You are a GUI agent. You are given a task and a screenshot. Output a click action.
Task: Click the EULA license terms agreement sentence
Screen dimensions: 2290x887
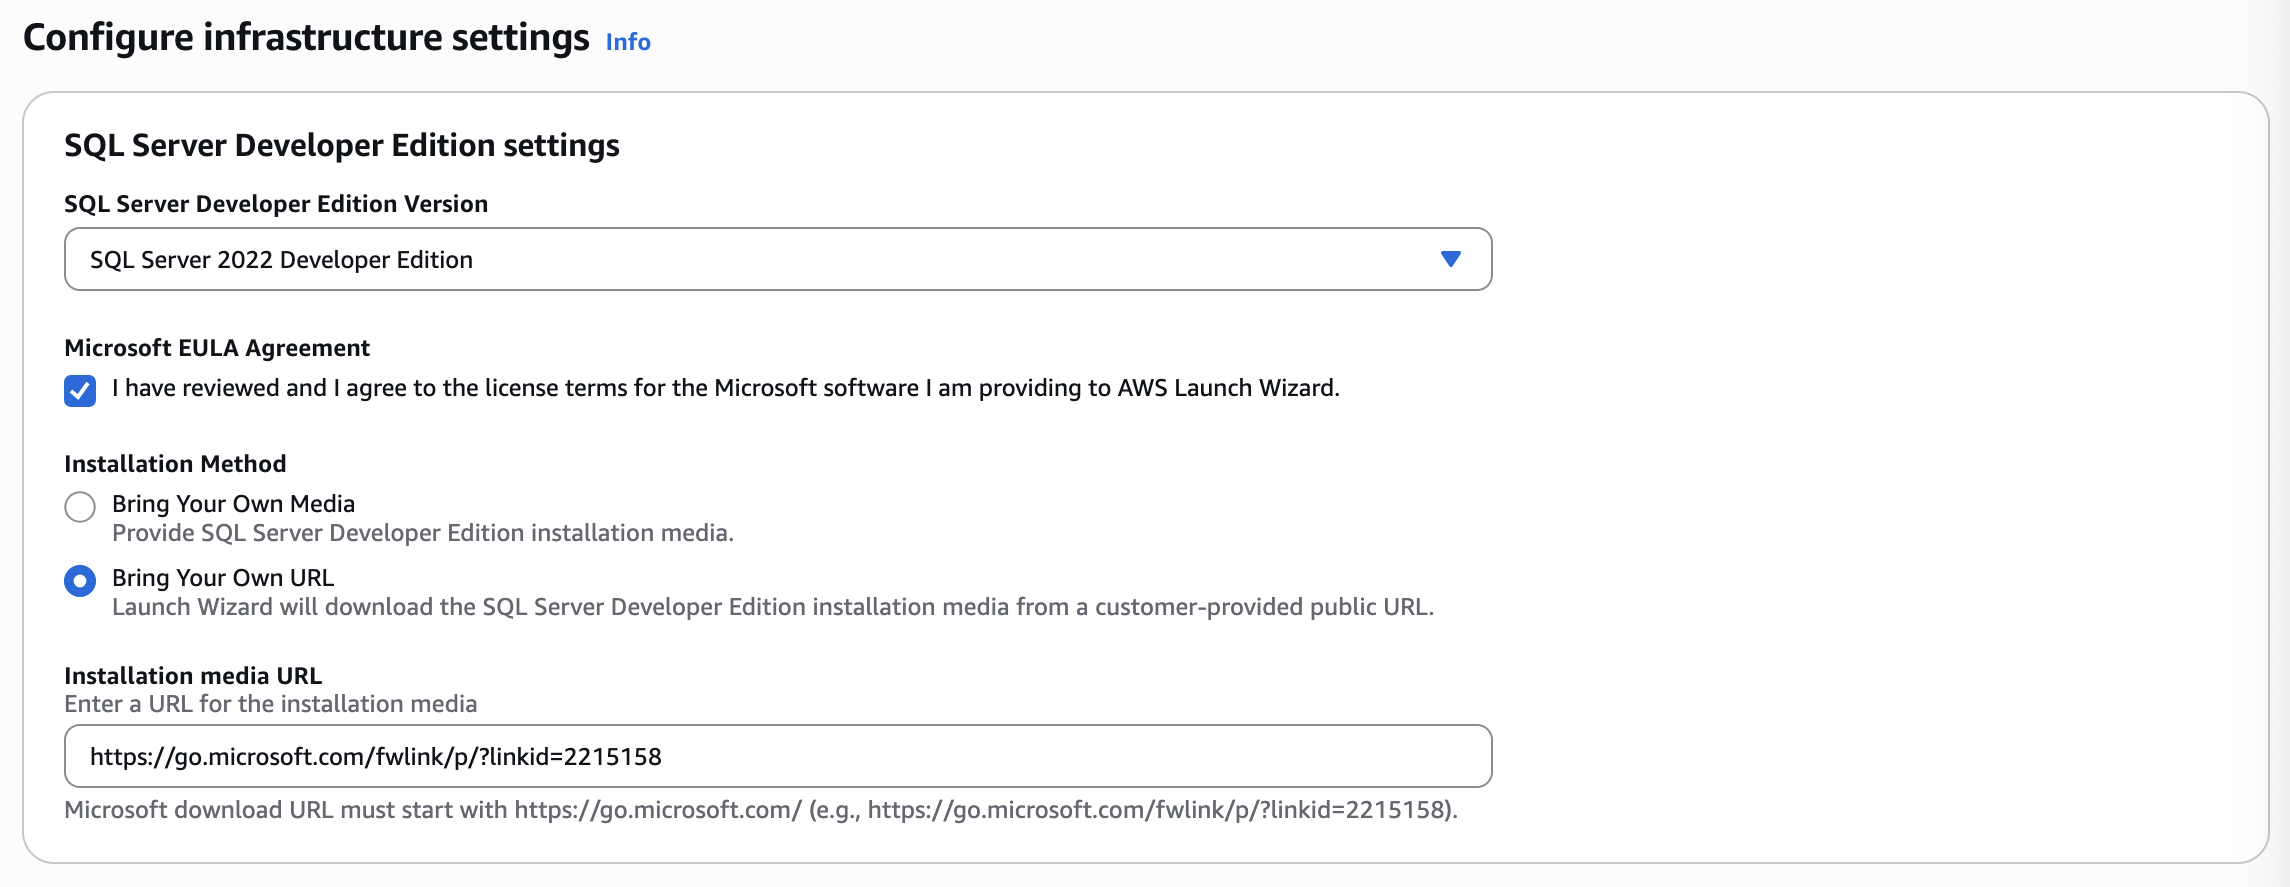pyautogui.click(x=725, y=388)
